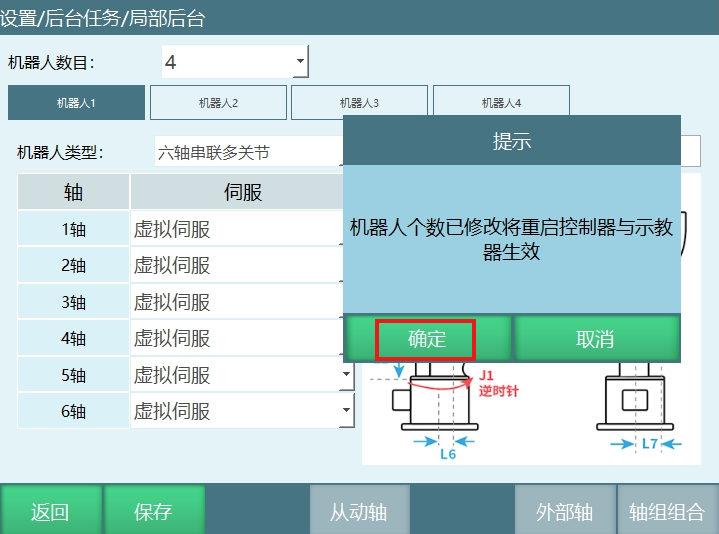Viewport: 719px width, 534px height.
Task: Select the 1轴 servo field
Action: [235, 229]
